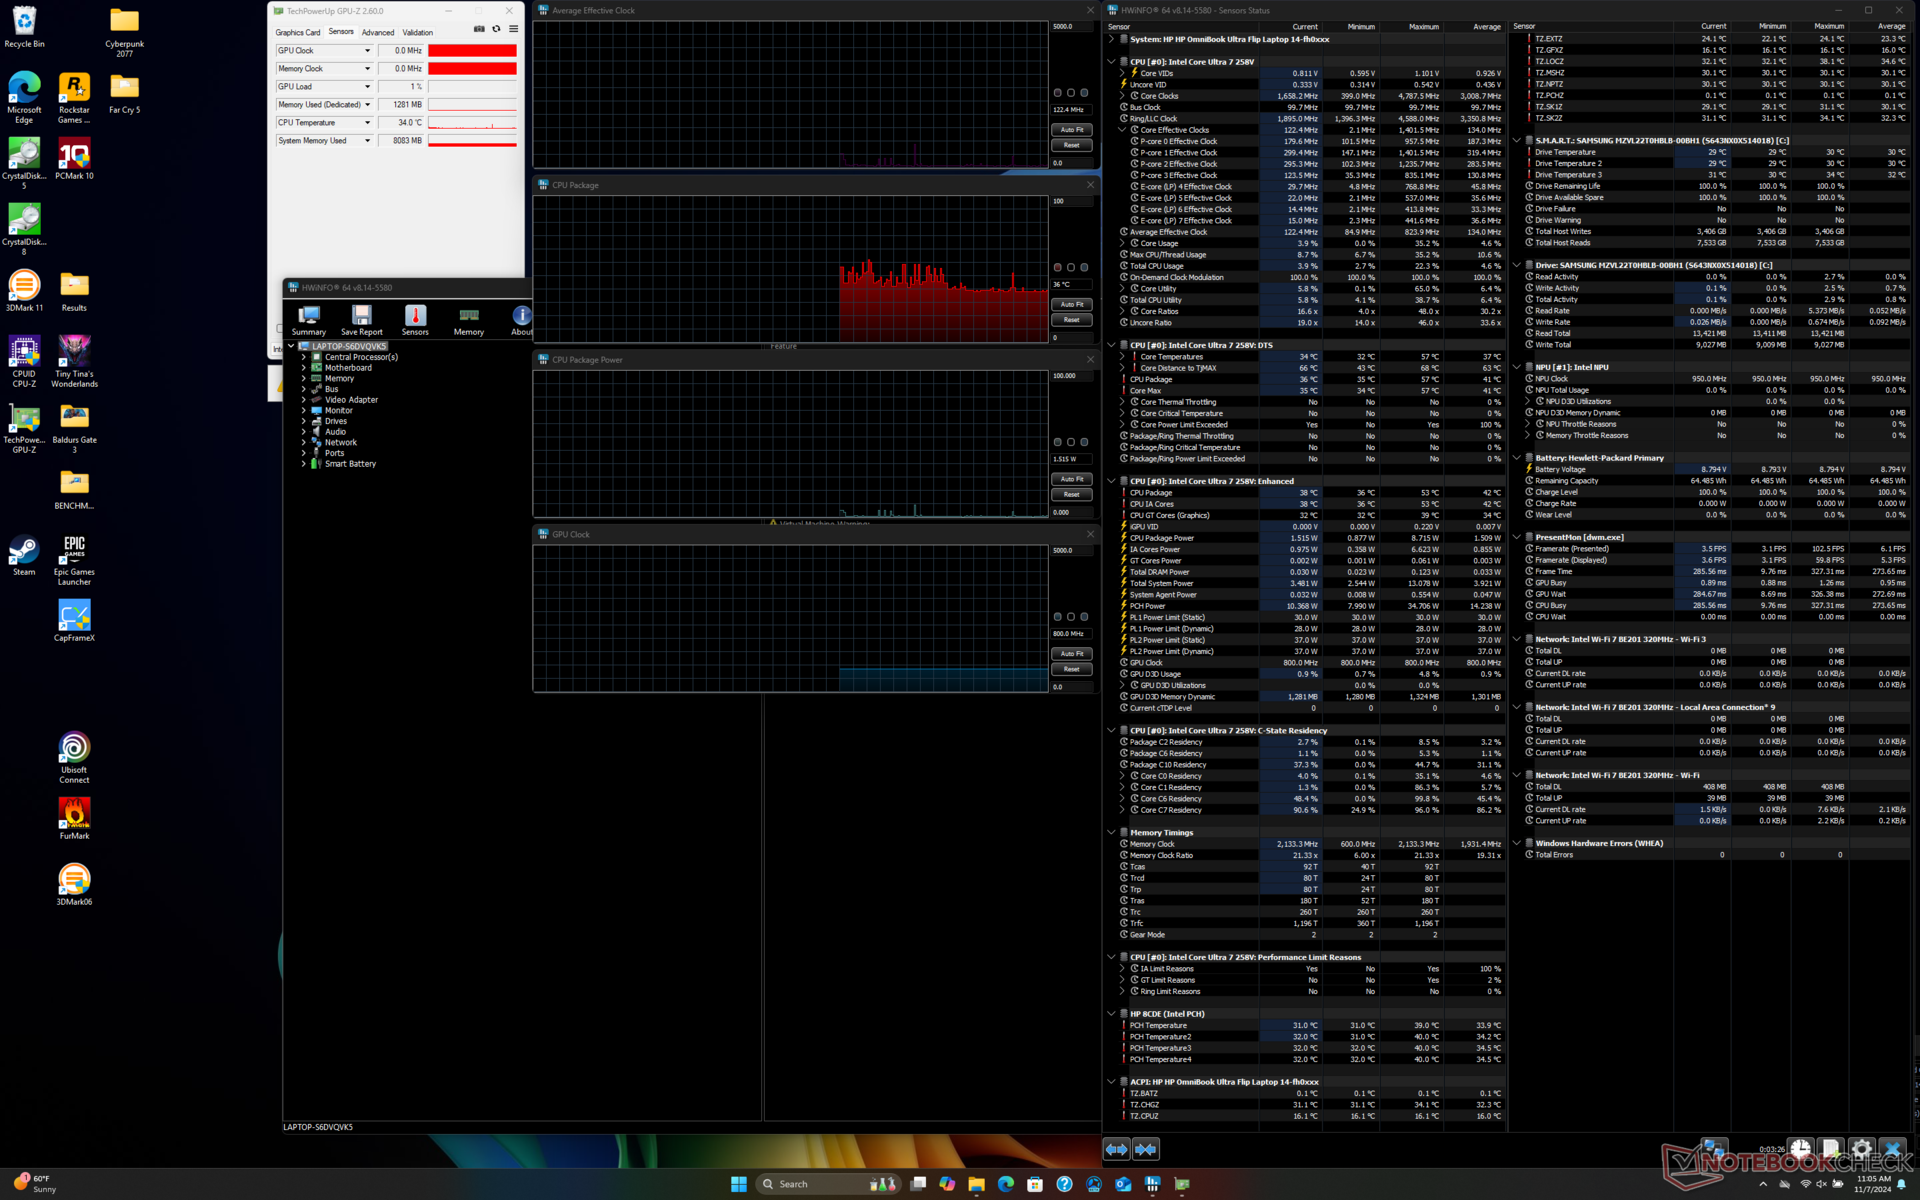Expand the Video Adapter tree node
This screenshot has width=1920, height=1200.
click(x=304, y=400)
